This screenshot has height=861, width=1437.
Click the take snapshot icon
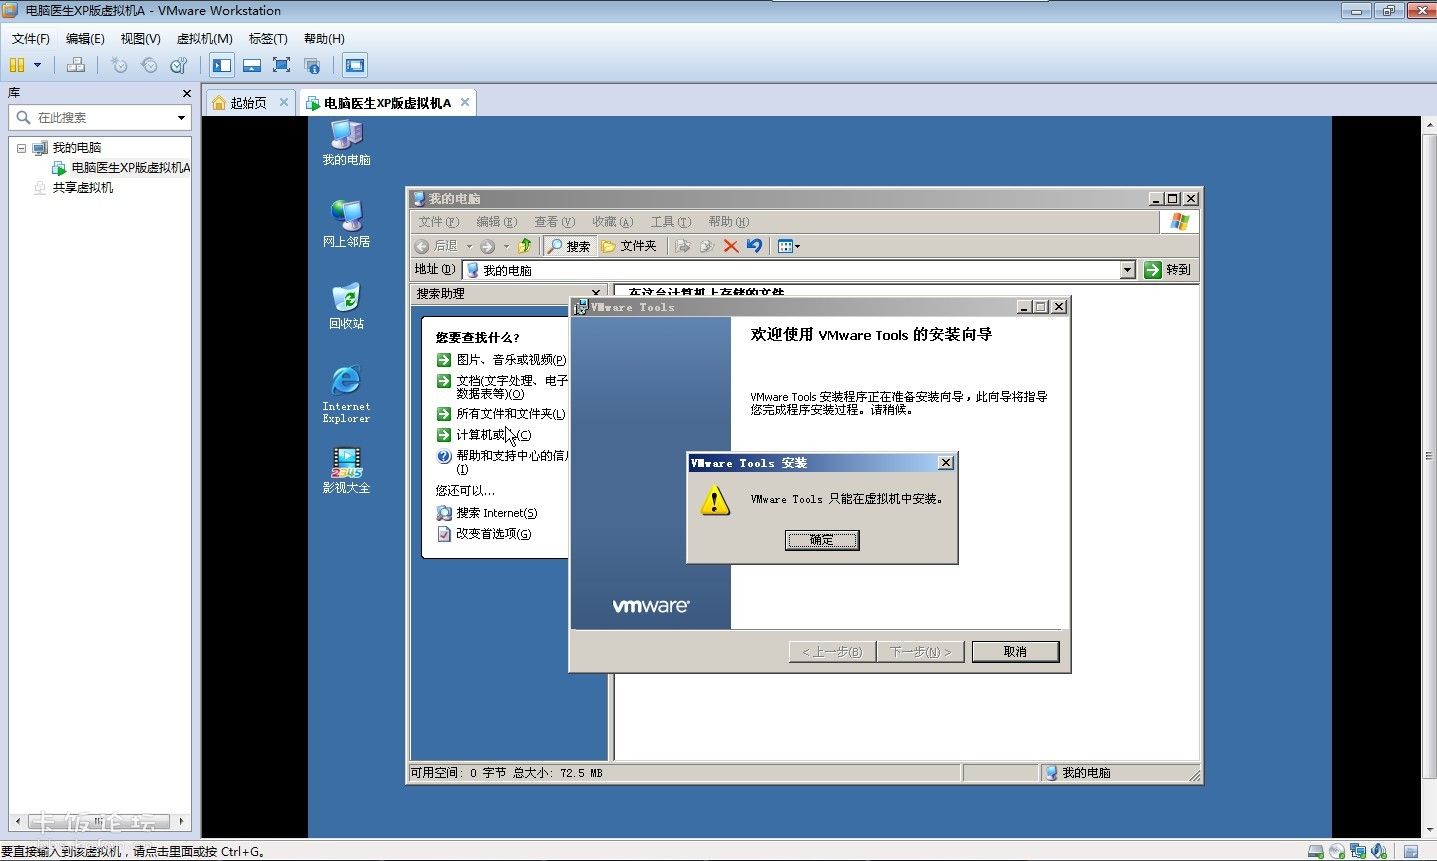[x=119, y=65]
